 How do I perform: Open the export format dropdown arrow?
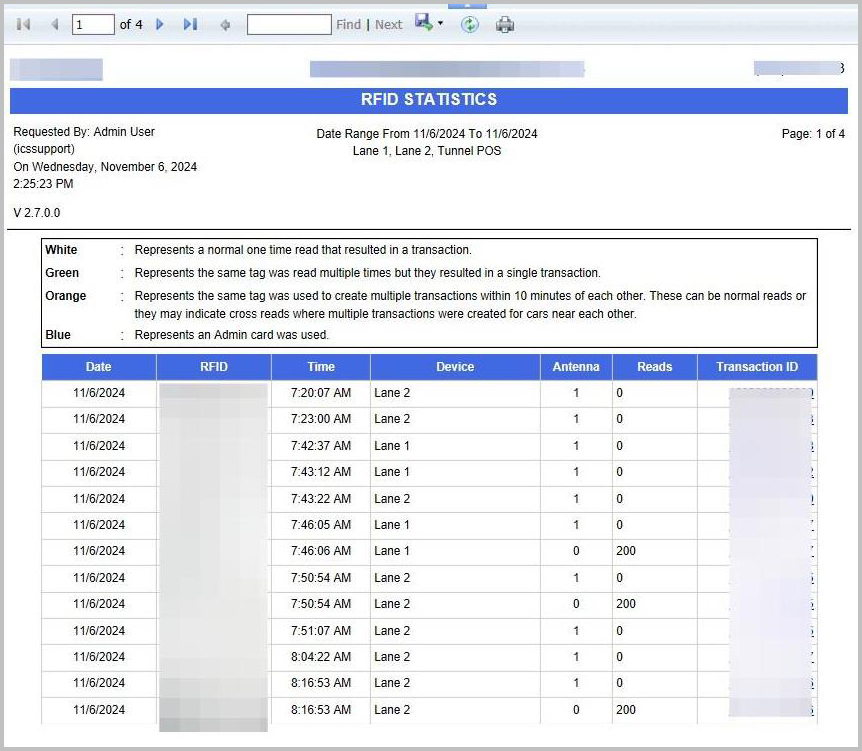click(x=440, y=24)
